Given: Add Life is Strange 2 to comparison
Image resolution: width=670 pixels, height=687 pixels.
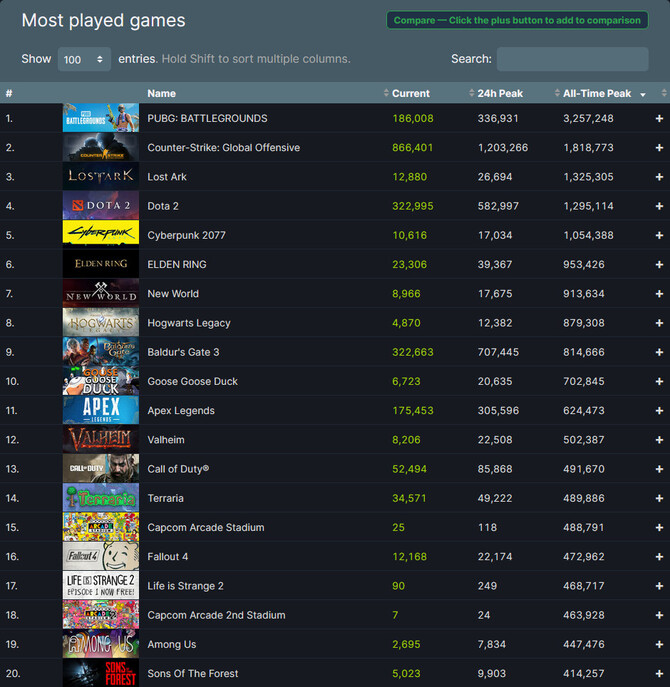Looking at the screenshot, I should [659, 586].
